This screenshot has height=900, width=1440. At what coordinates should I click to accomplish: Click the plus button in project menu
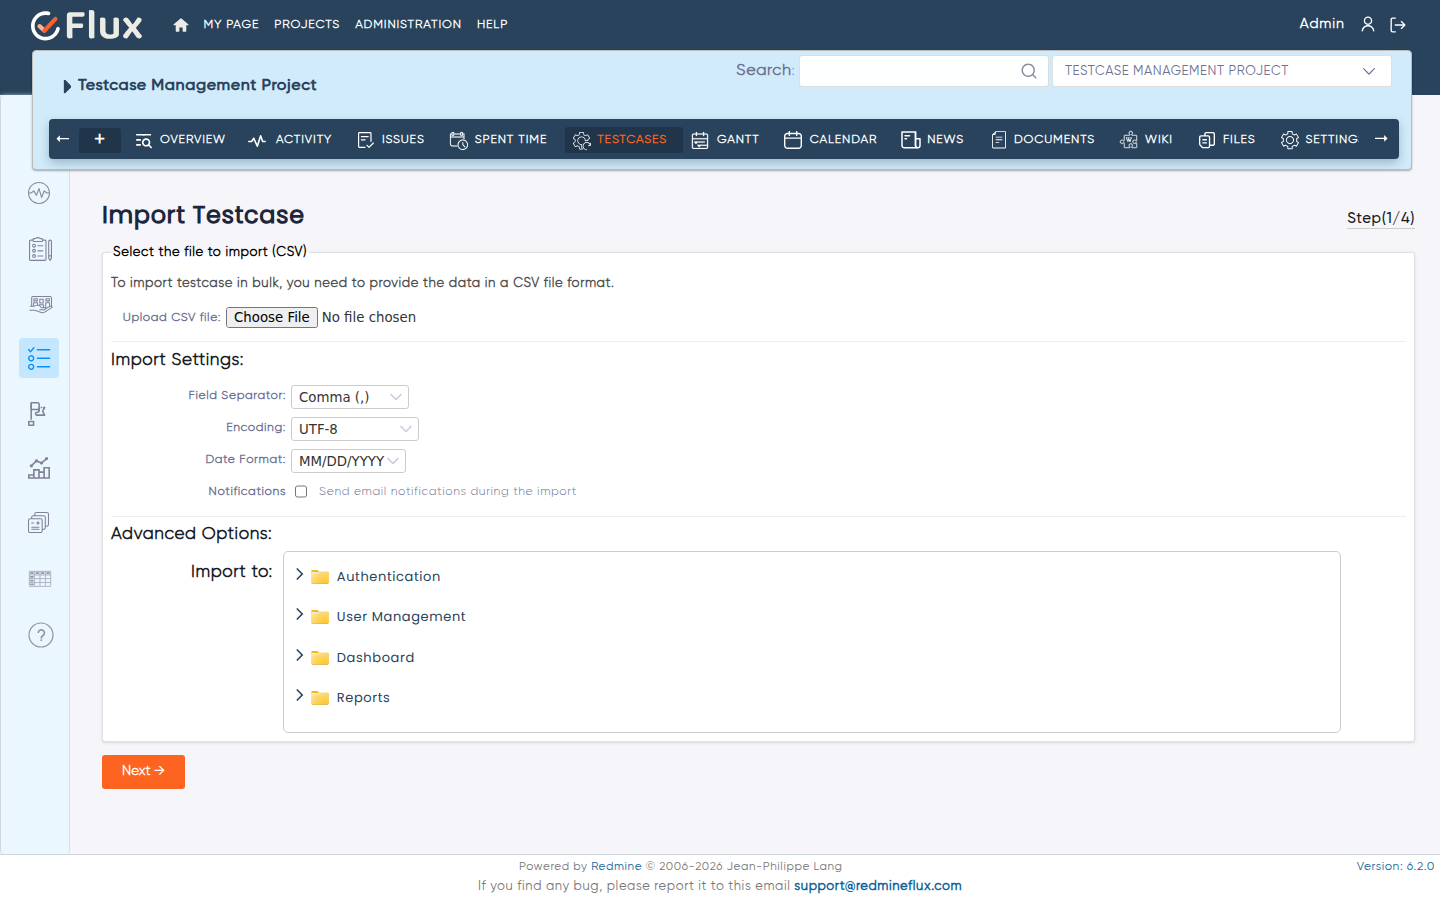coord(100,139)
